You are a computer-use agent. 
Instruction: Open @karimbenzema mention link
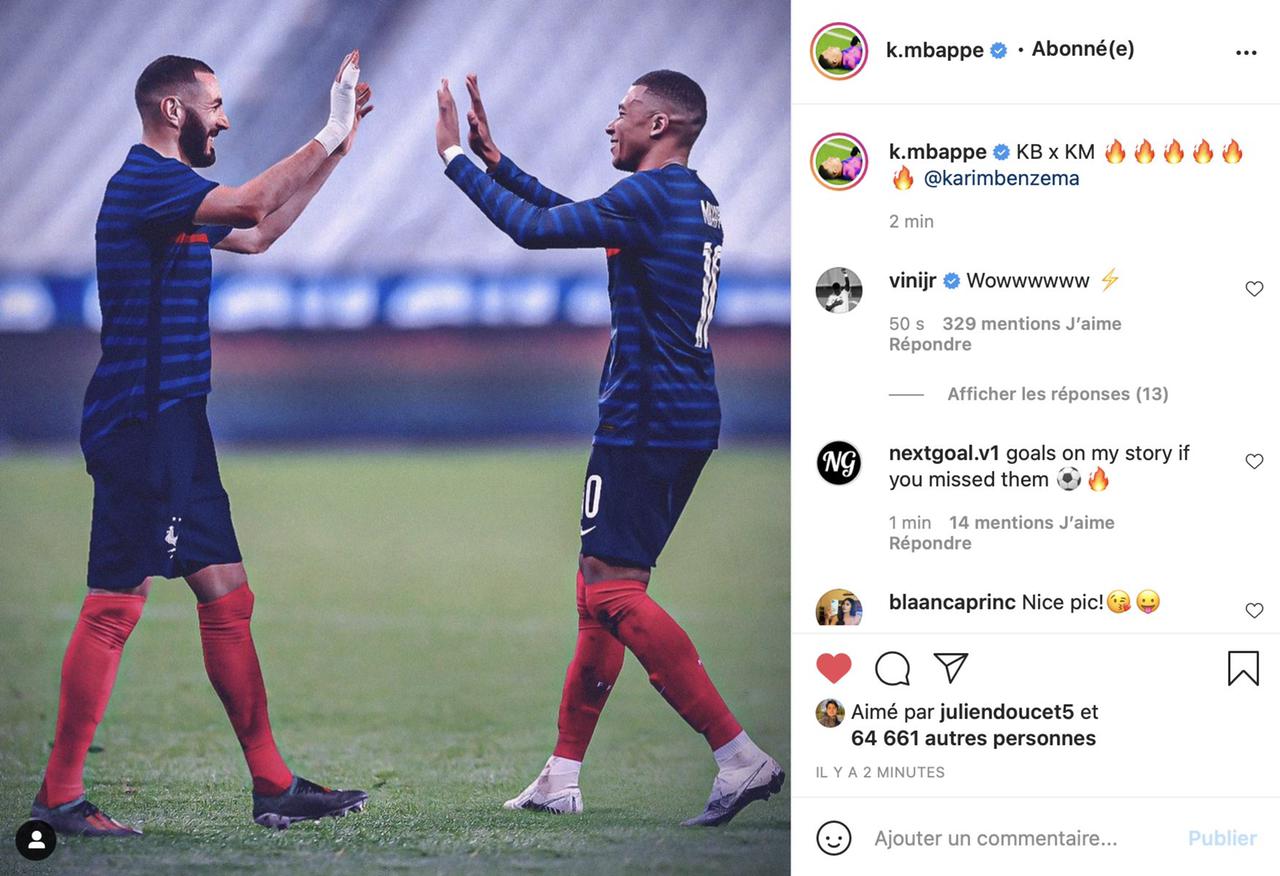1001,179
